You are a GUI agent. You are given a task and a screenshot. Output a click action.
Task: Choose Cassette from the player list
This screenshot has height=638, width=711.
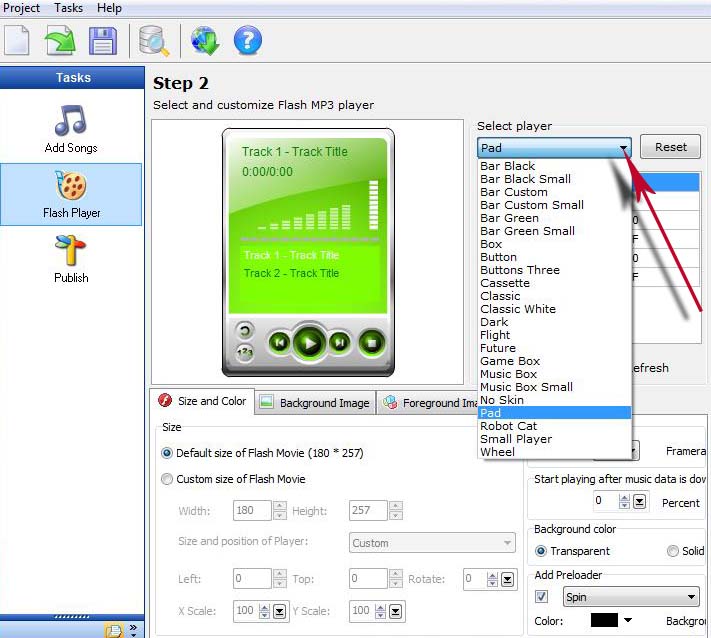click(505, 283)
